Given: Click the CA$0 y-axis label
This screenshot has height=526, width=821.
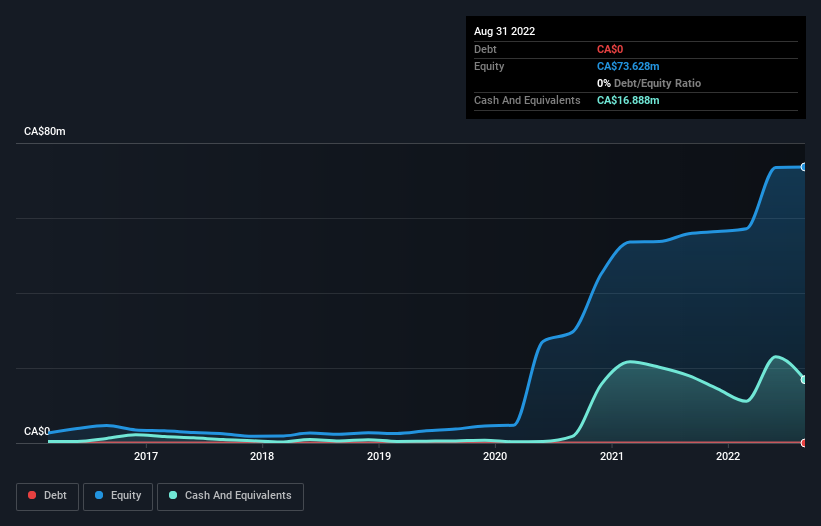Looking at the screenshot, I should pyautogui.click(x=37, y=431).
